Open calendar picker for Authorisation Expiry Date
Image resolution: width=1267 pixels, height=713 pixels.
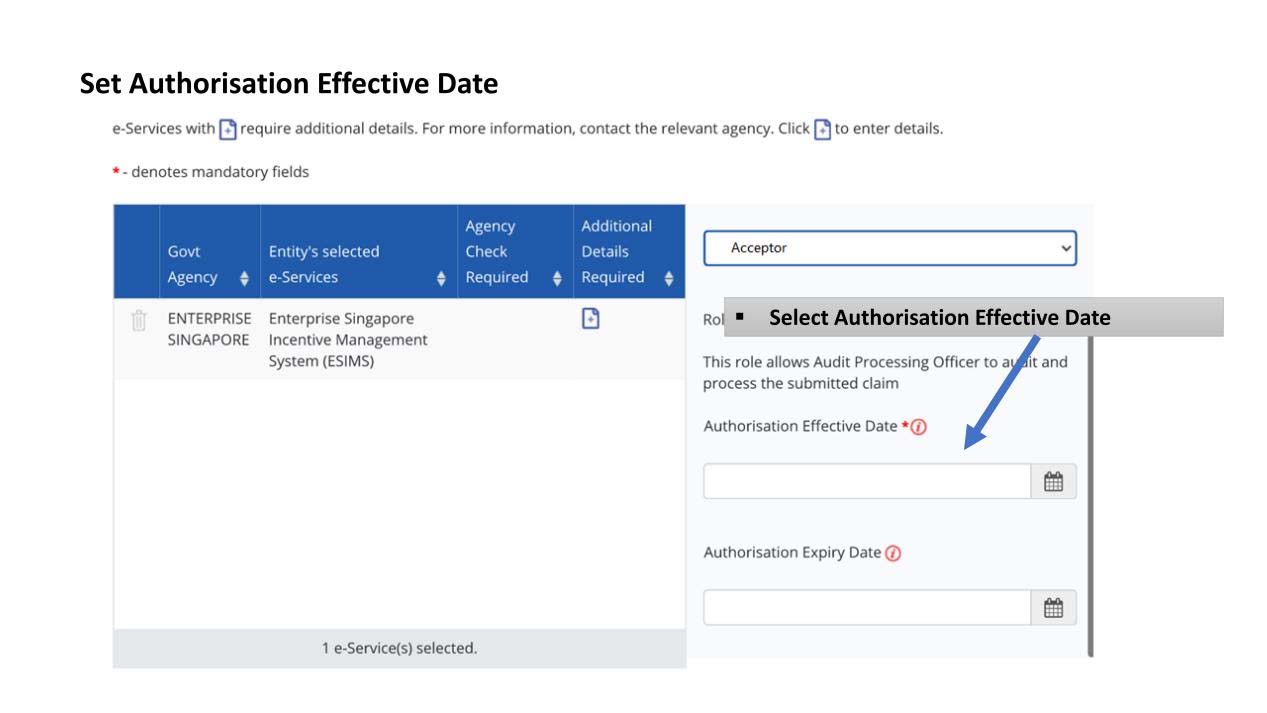coord(1053,608)
